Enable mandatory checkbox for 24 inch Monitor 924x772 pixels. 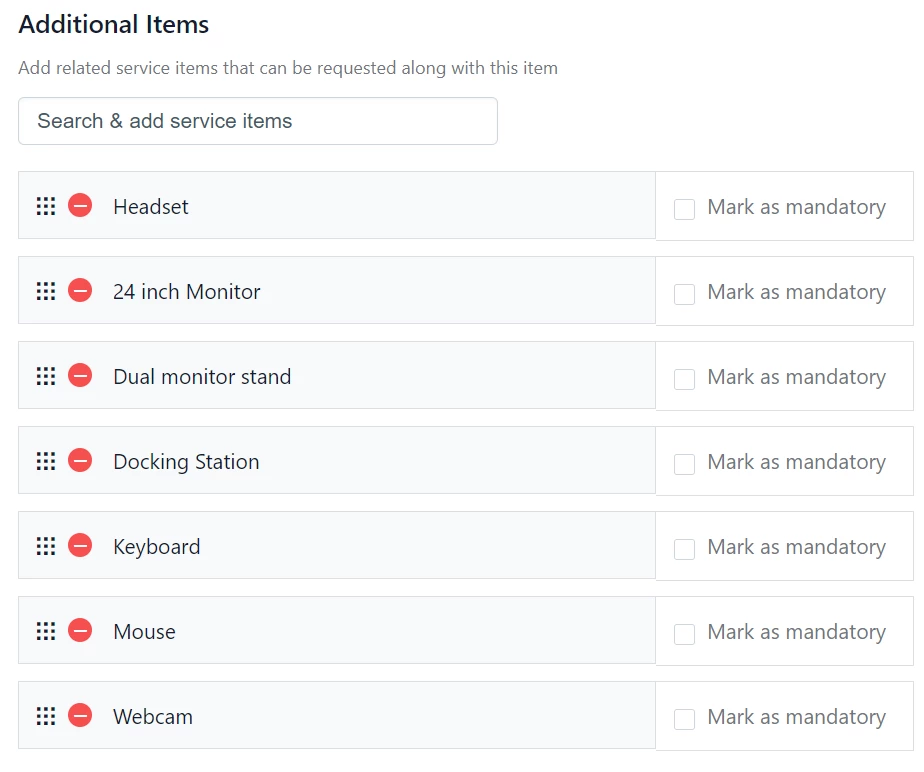click(x=684, y=293)
